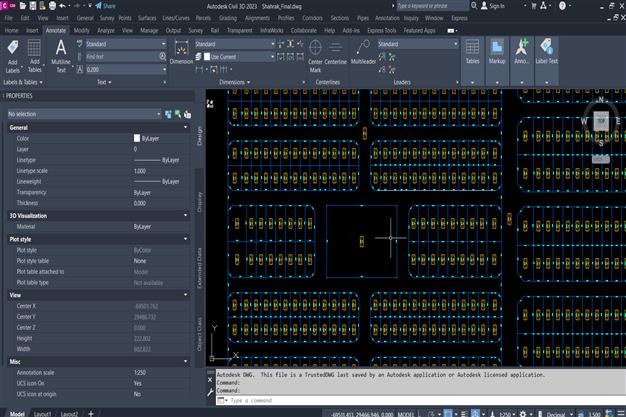This screenshot has width=626, height=417.
Task: Click the Share button in title bar
Action: click(103, 6)
